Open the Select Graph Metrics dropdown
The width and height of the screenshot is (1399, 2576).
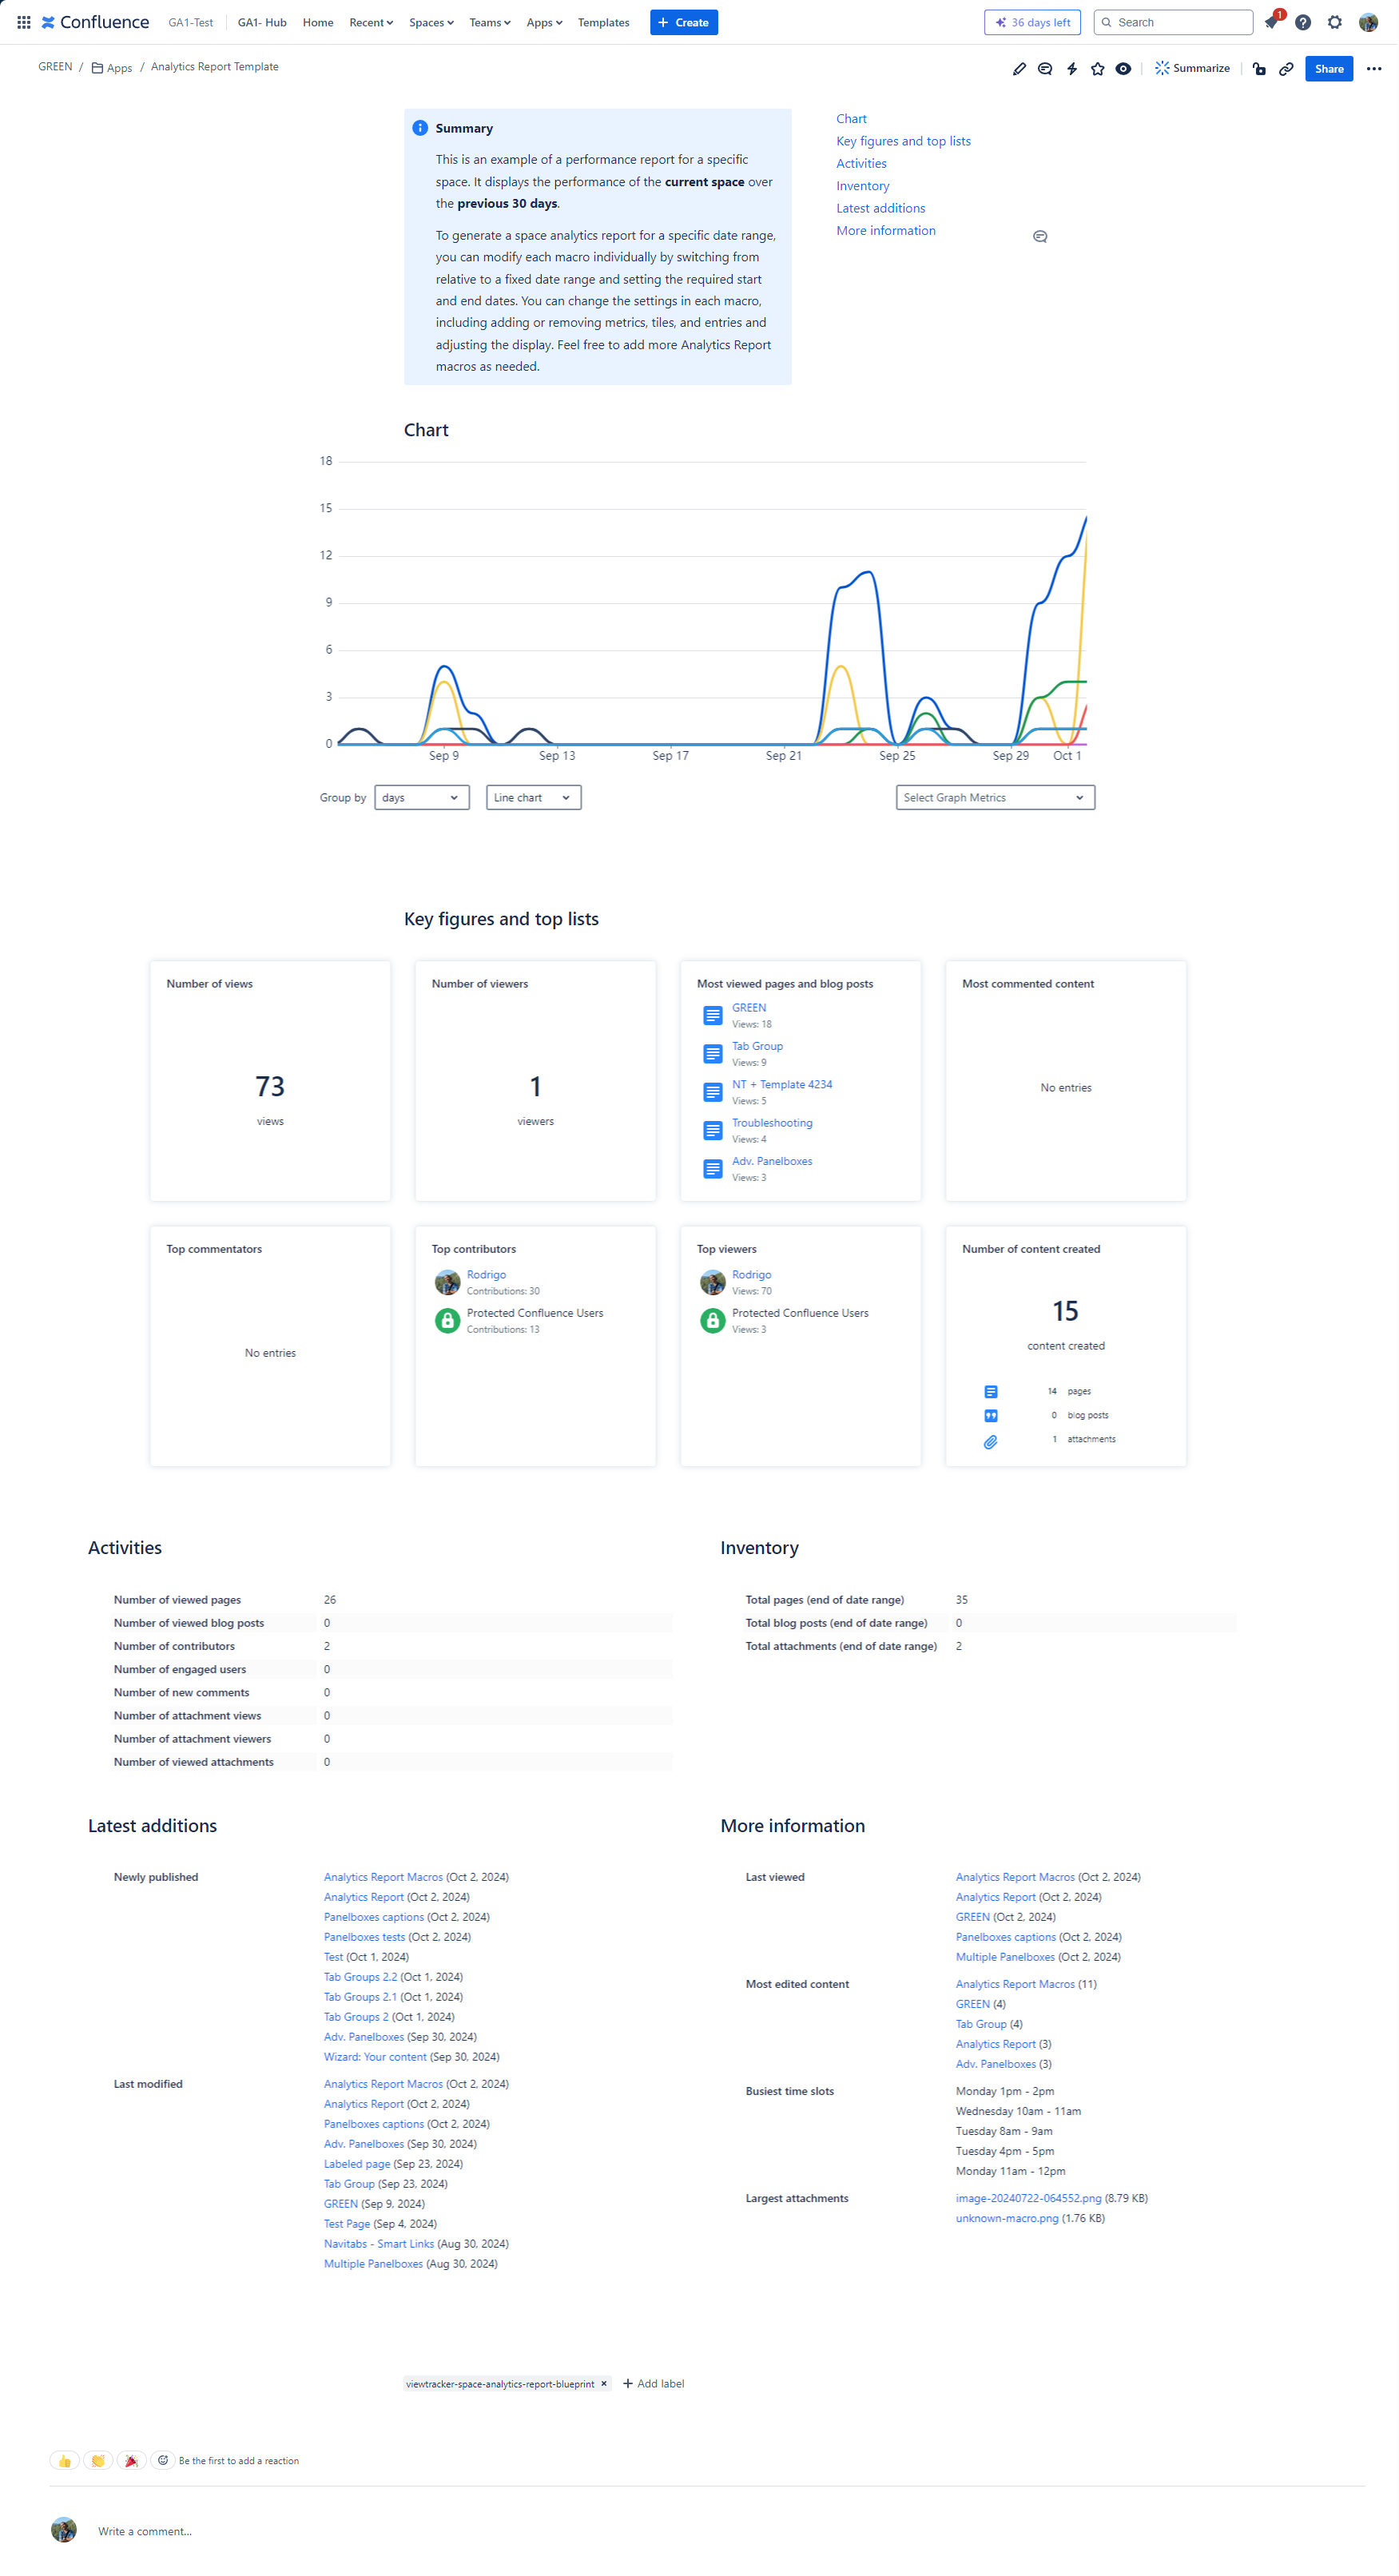pos(994,797)
